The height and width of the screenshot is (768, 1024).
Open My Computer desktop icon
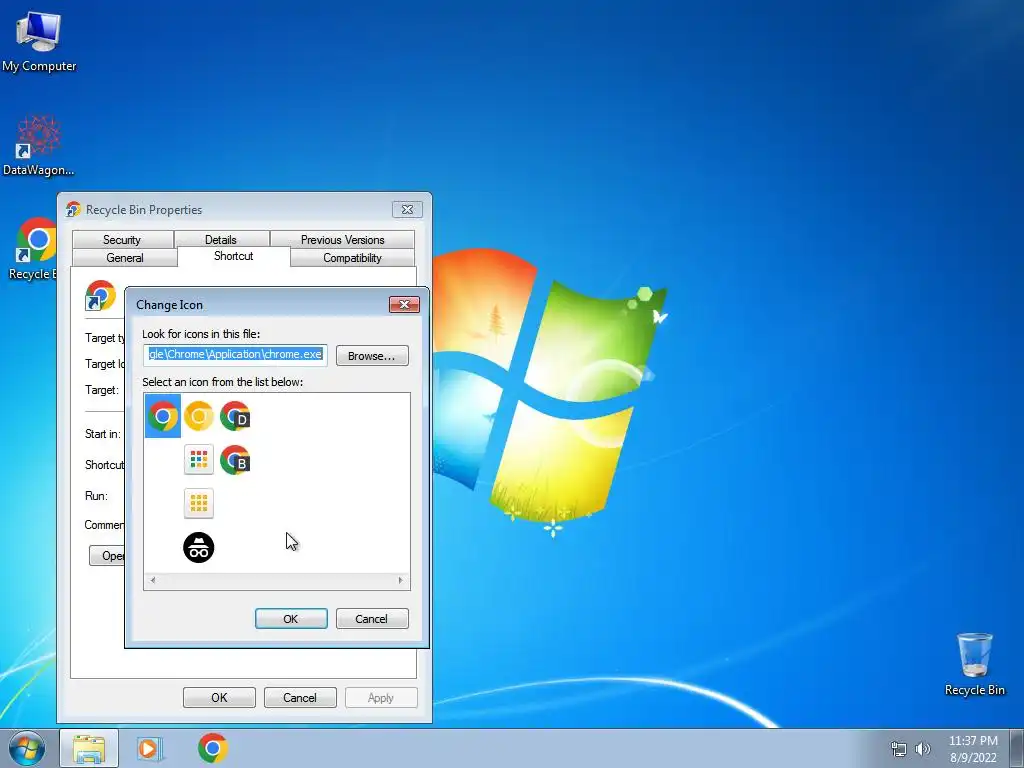point(39,40)
